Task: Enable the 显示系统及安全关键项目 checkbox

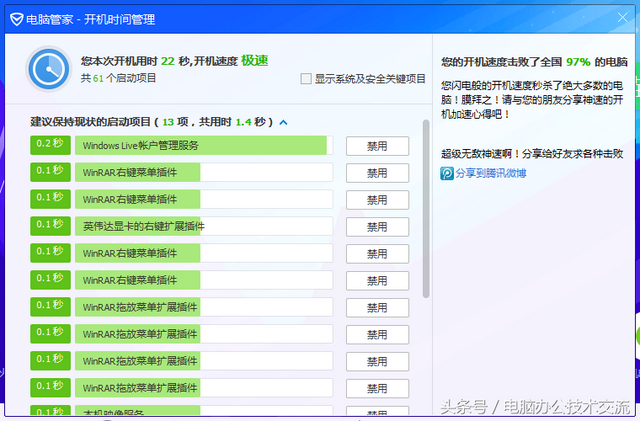Action: (306, 78)
